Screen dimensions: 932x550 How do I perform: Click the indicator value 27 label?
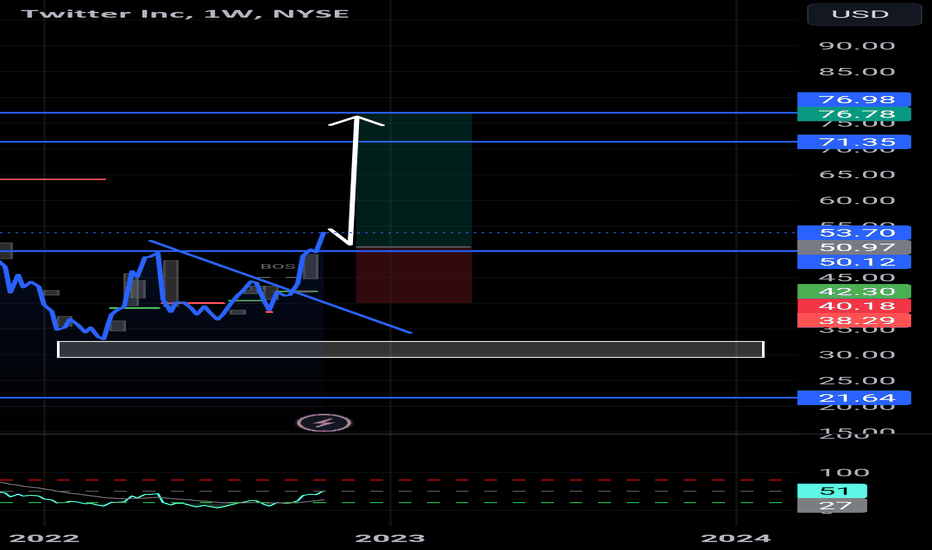tap(832, 506)
